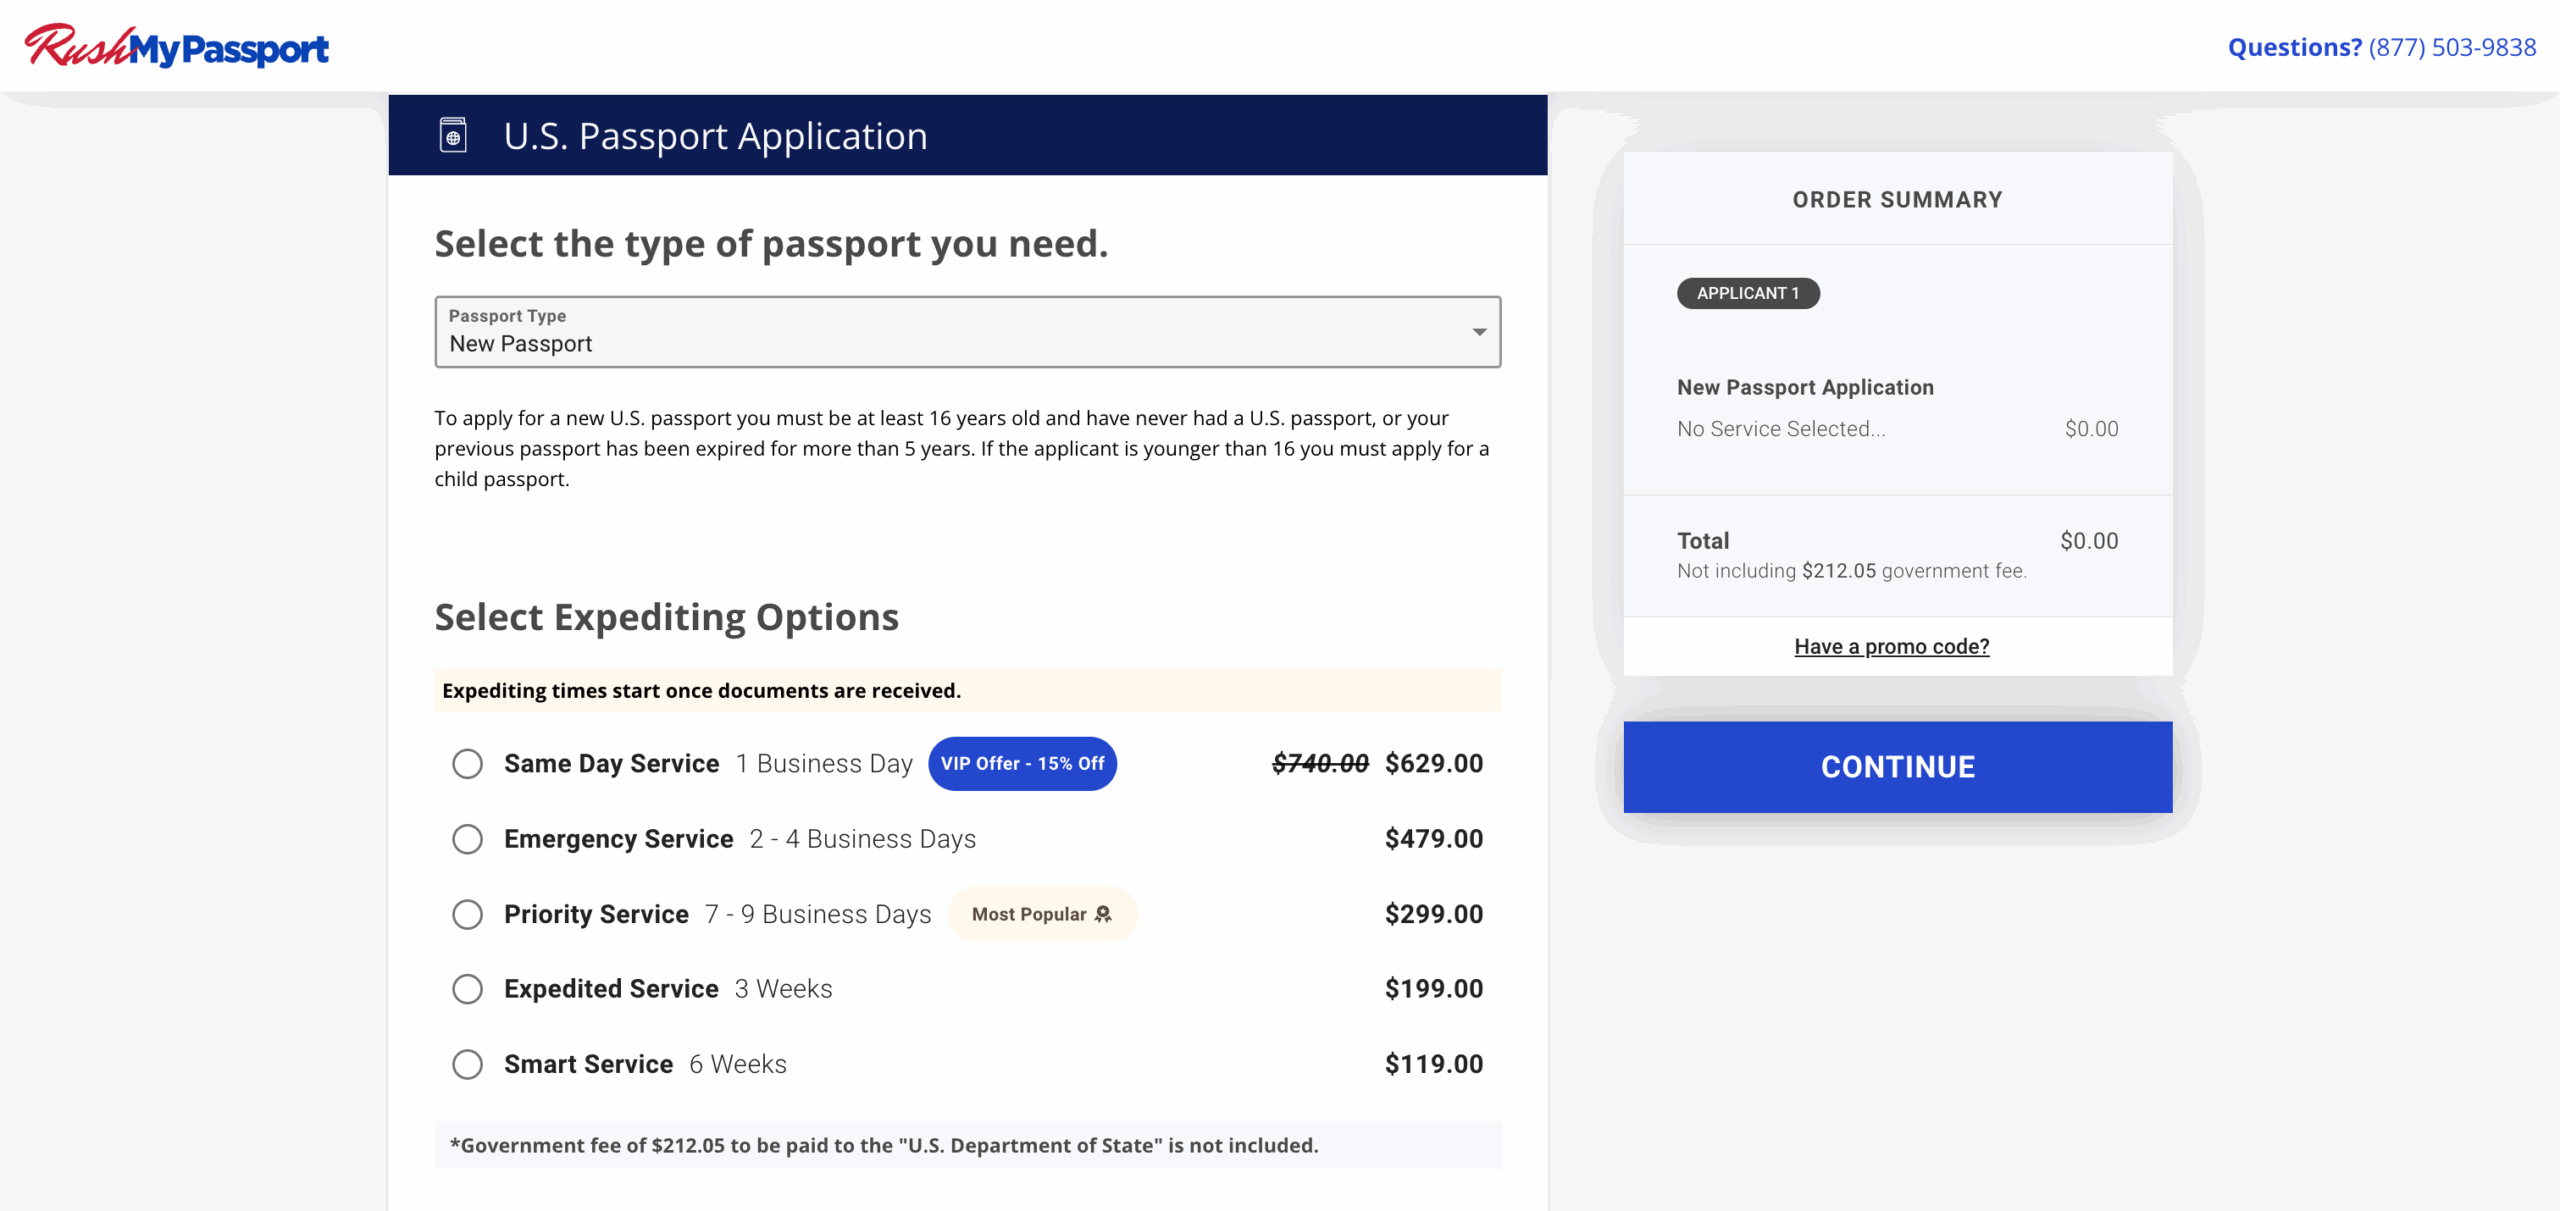
Task: Click the Applicant 1 badge
Action: click(1747, 293)
